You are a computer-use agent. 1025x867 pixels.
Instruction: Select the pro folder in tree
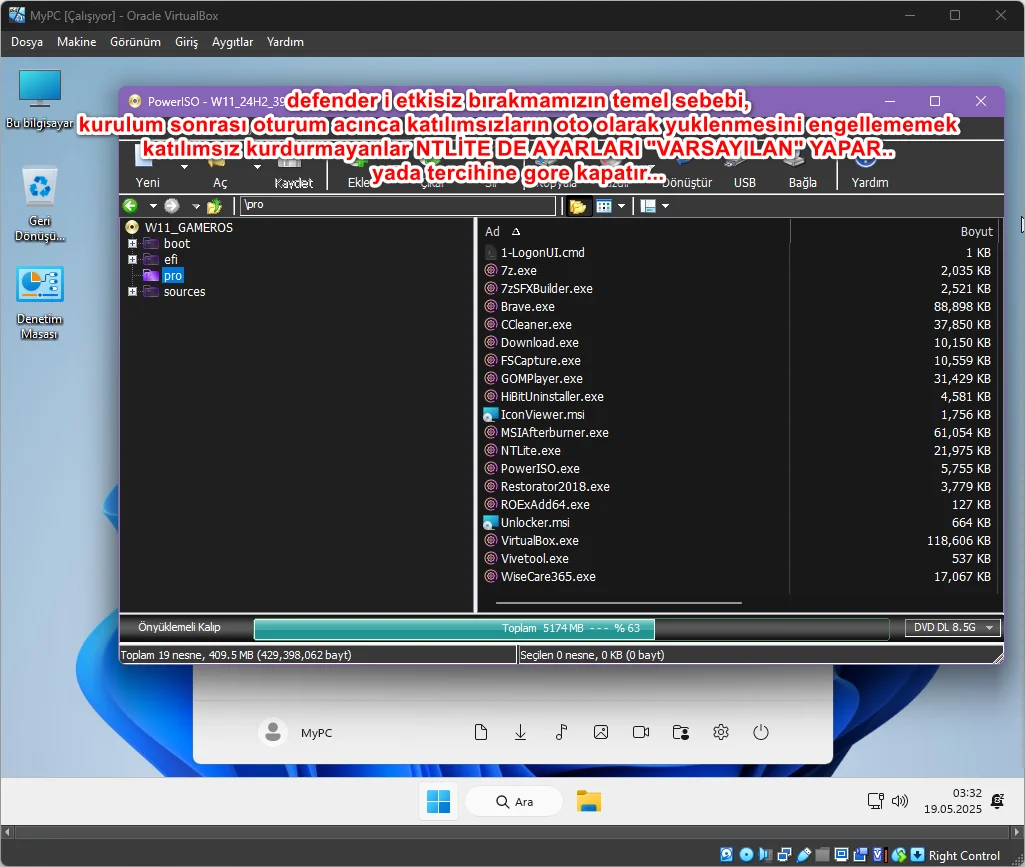(173, 276)
